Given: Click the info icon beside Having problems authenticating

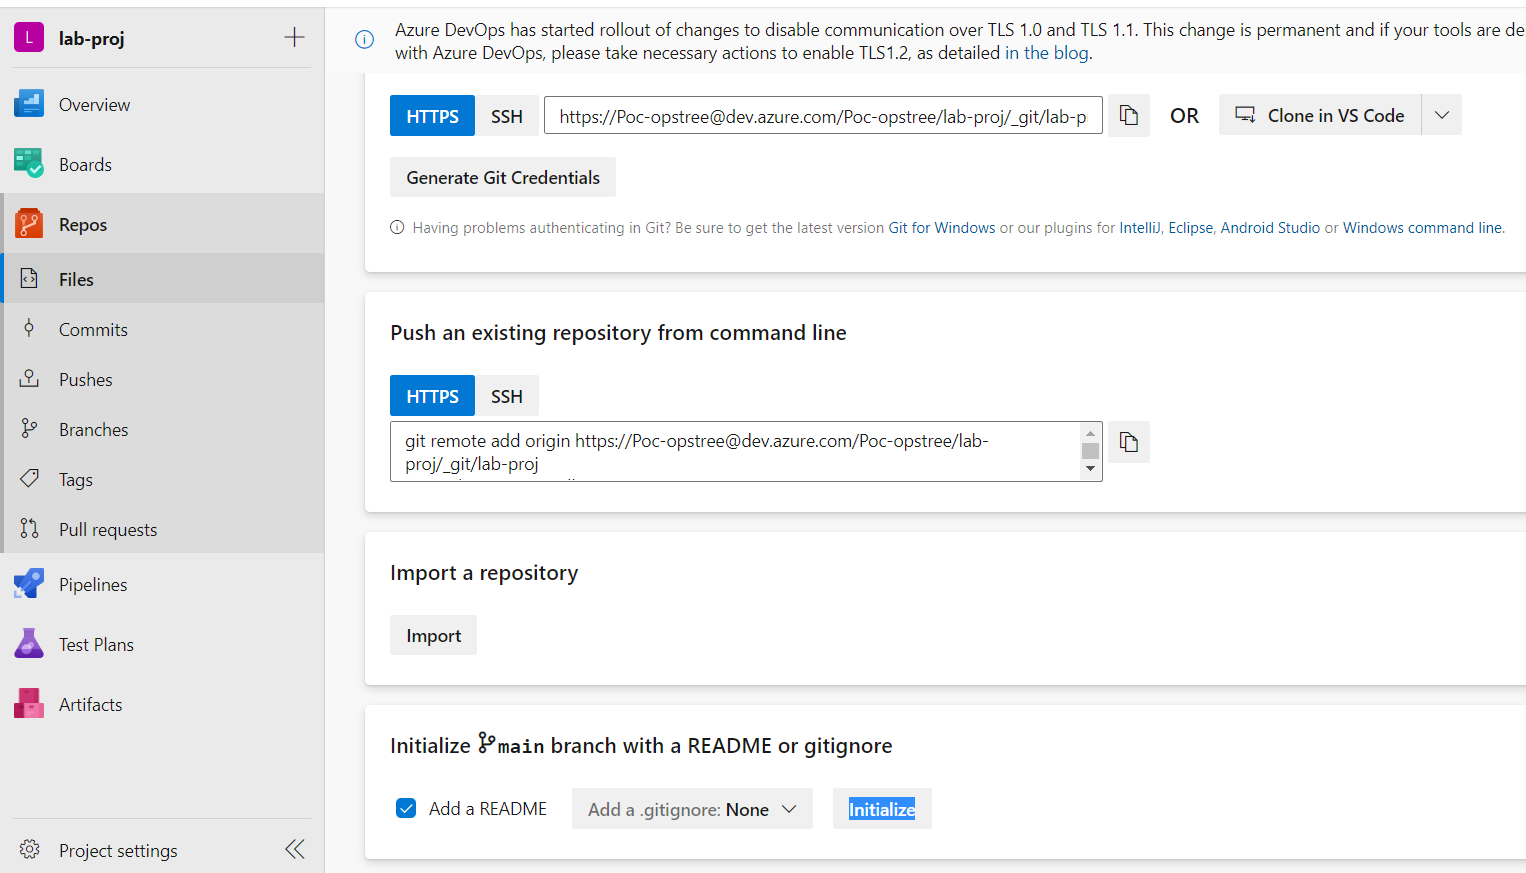Looking at the screenshot, I should pyautogui.click(x=397, y=227).
